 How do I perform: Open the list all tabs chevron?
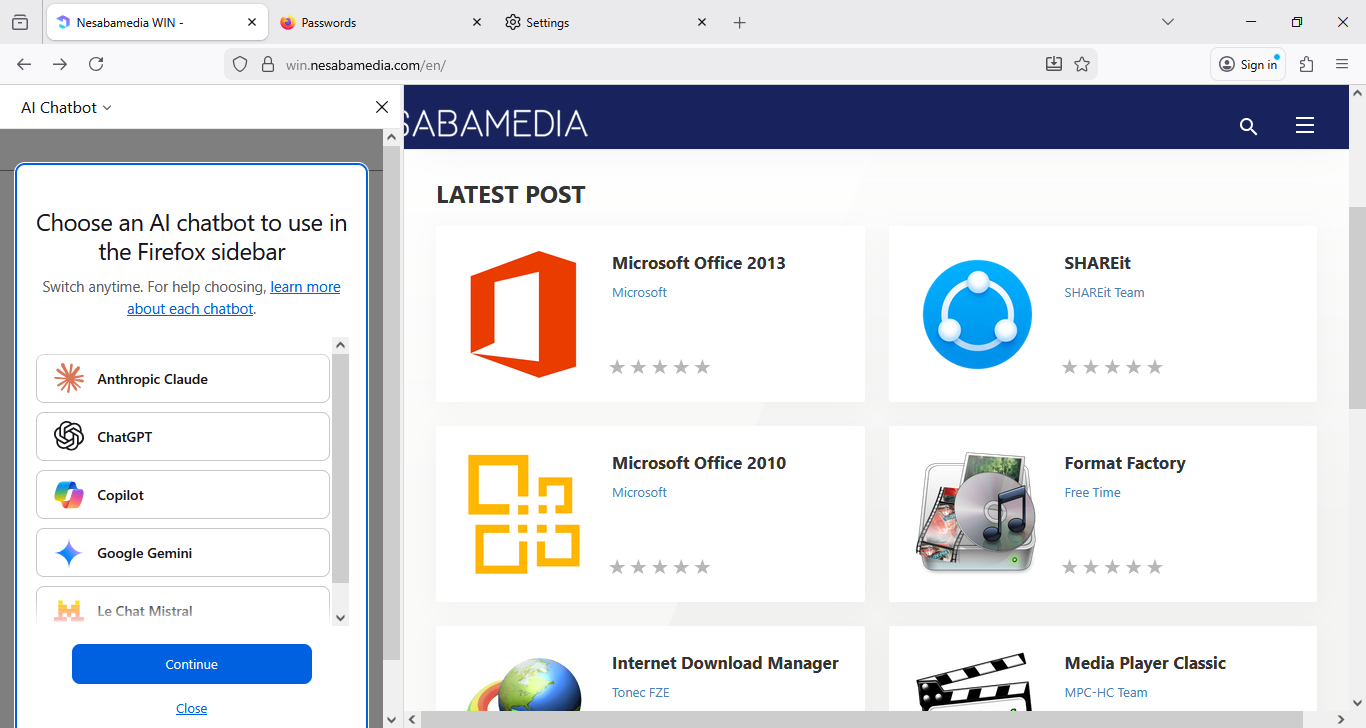pos(1167,22)
